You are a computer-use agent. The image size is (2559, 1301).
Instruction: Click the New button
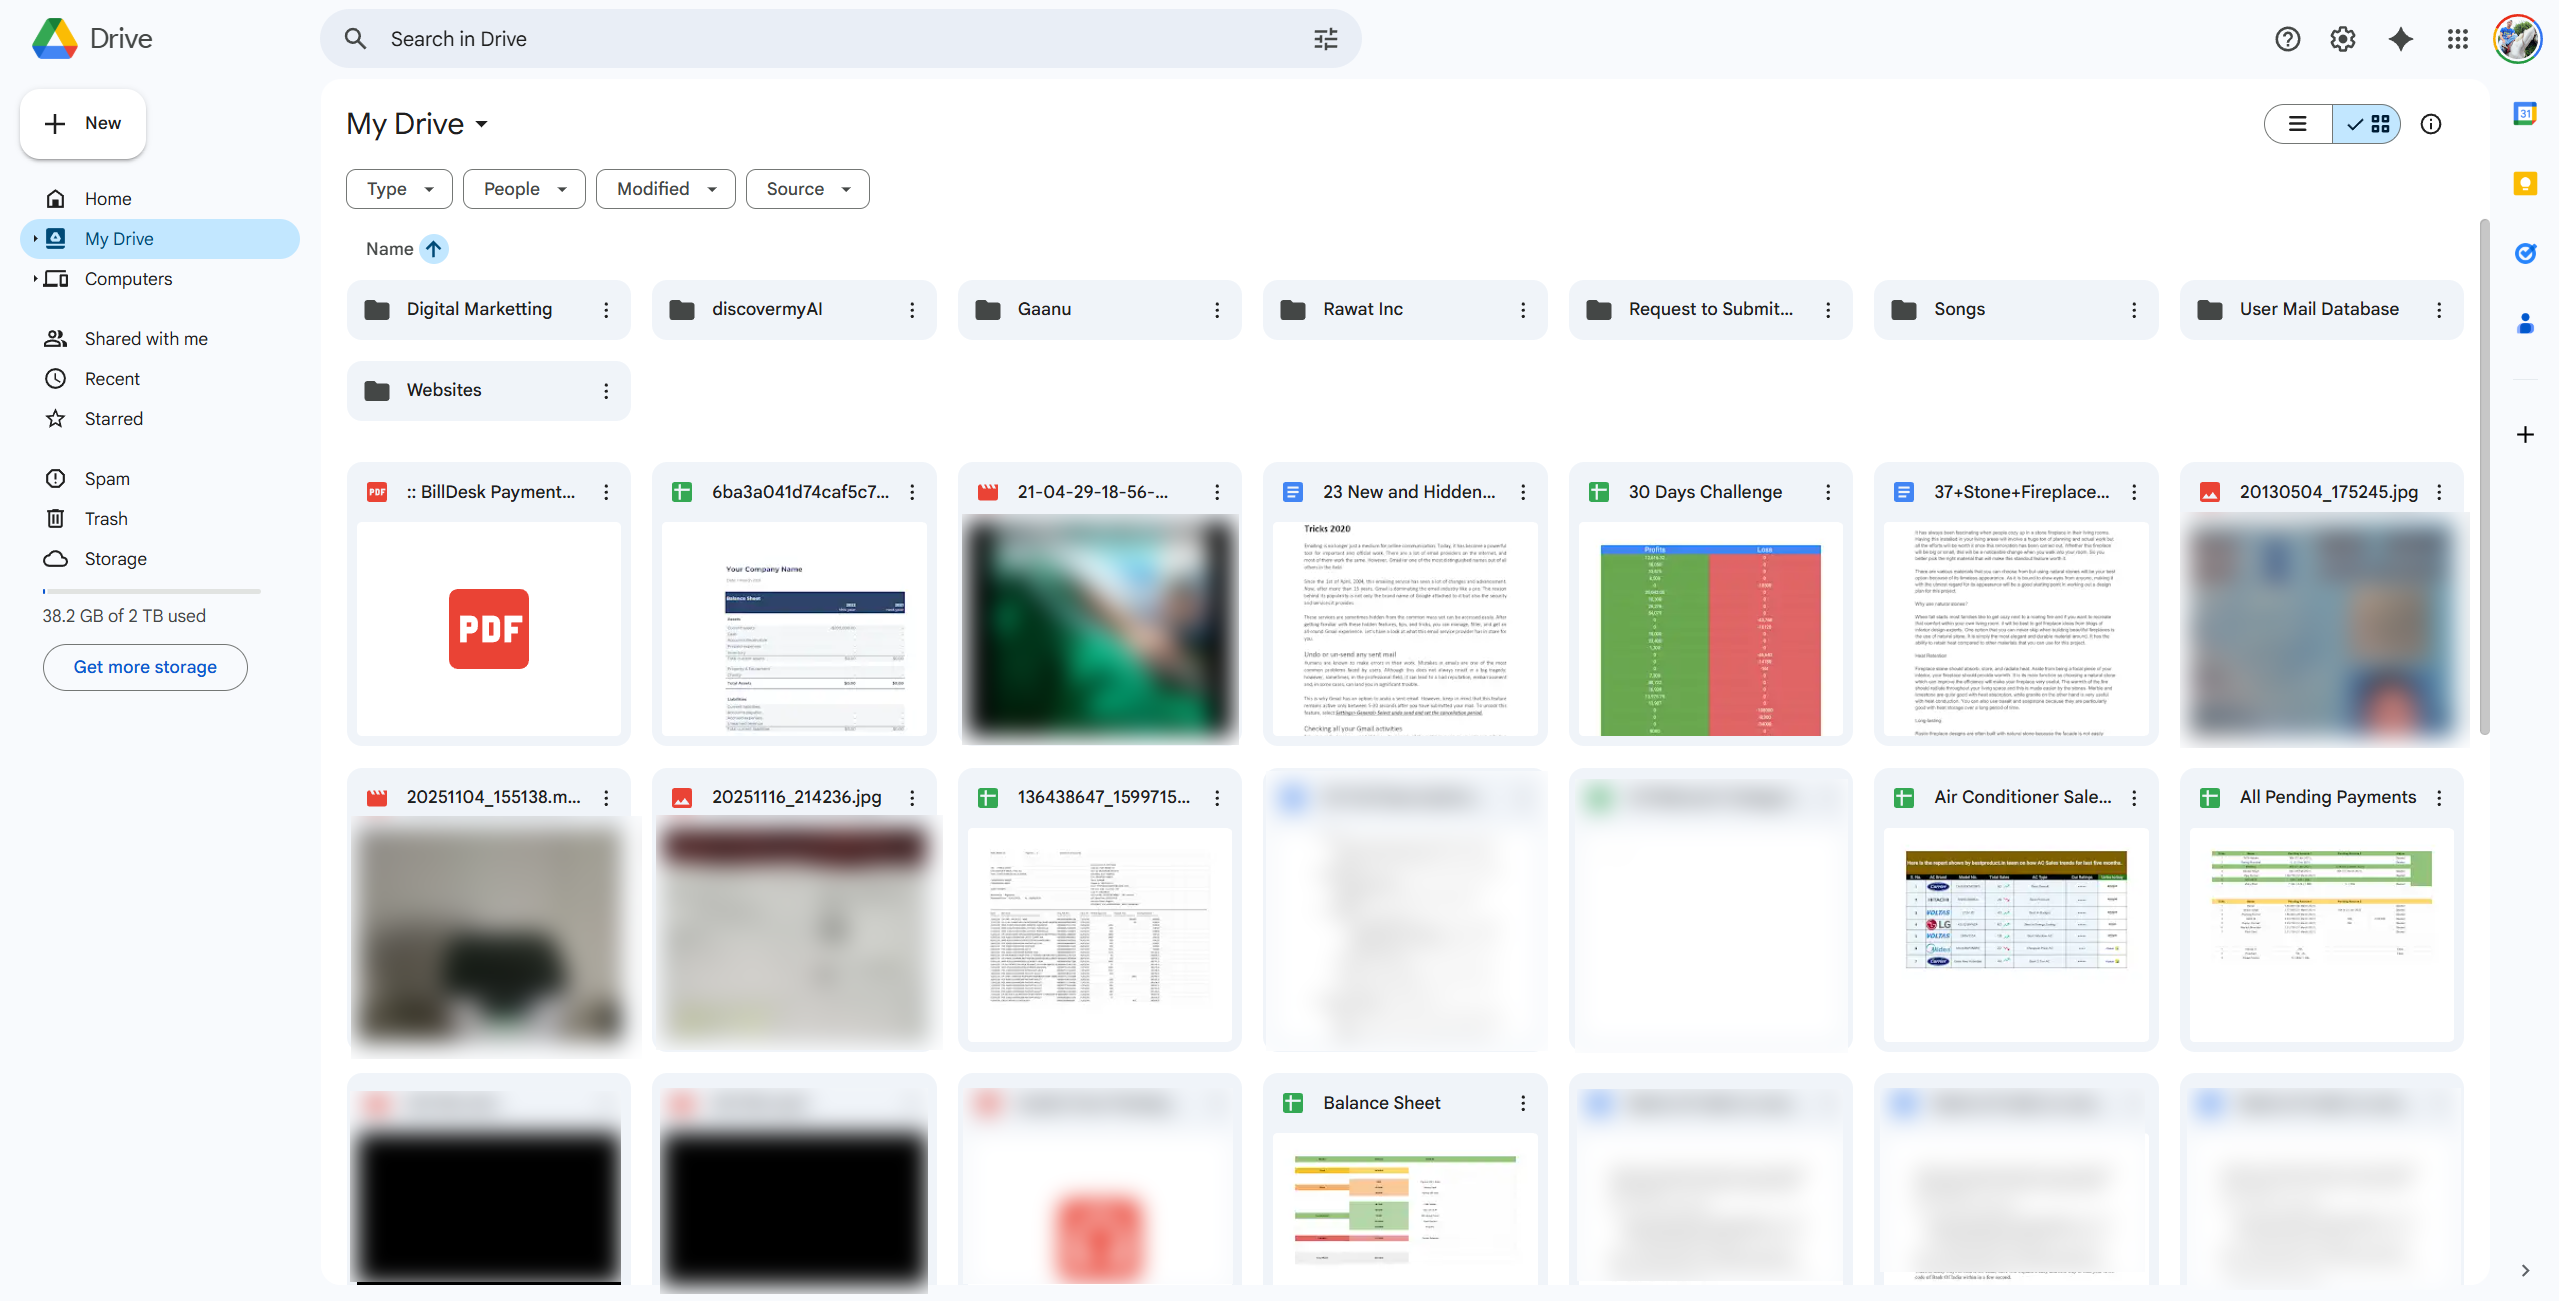(82, 123)
